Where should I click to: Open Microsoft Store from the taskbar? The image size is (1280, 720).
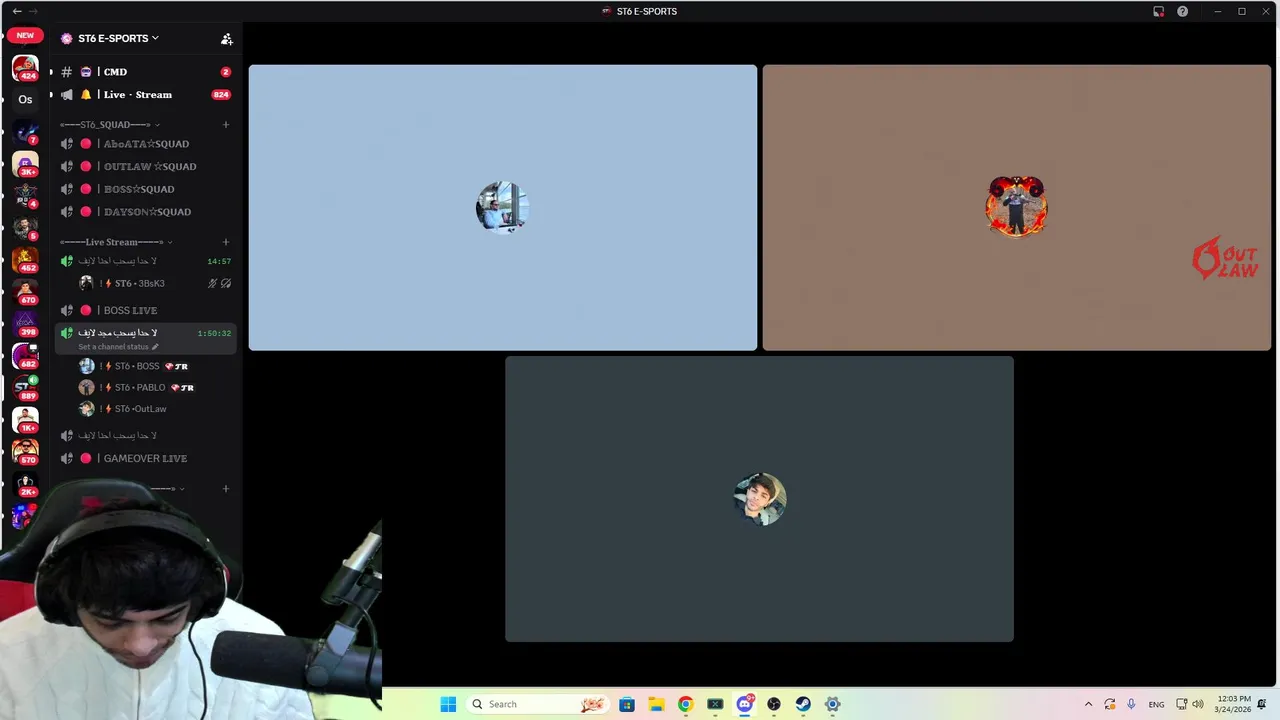point(627,704)
